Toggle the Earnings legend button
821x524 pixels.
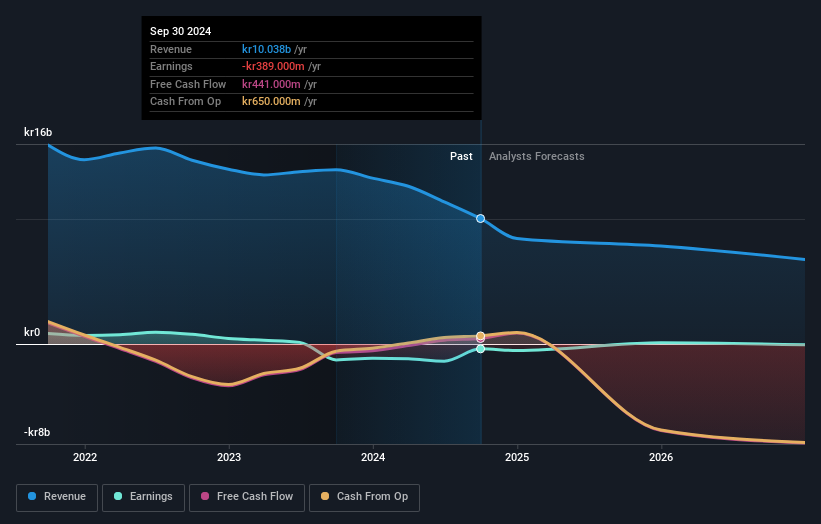pyautogui.click(x=143, y=497)
